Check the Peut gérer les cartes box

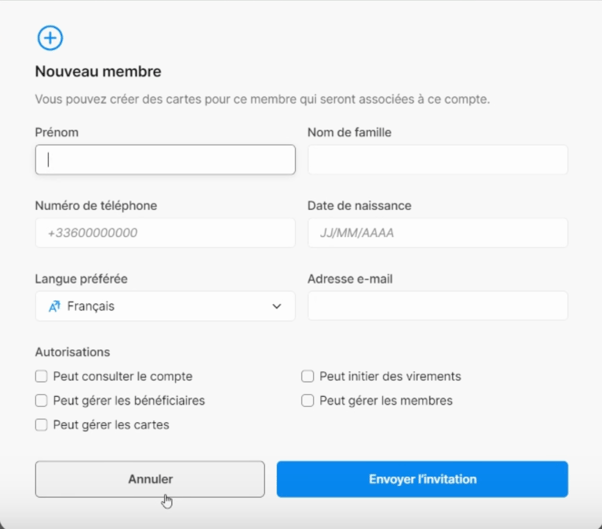pyautogui.click(x=41, y=425)
